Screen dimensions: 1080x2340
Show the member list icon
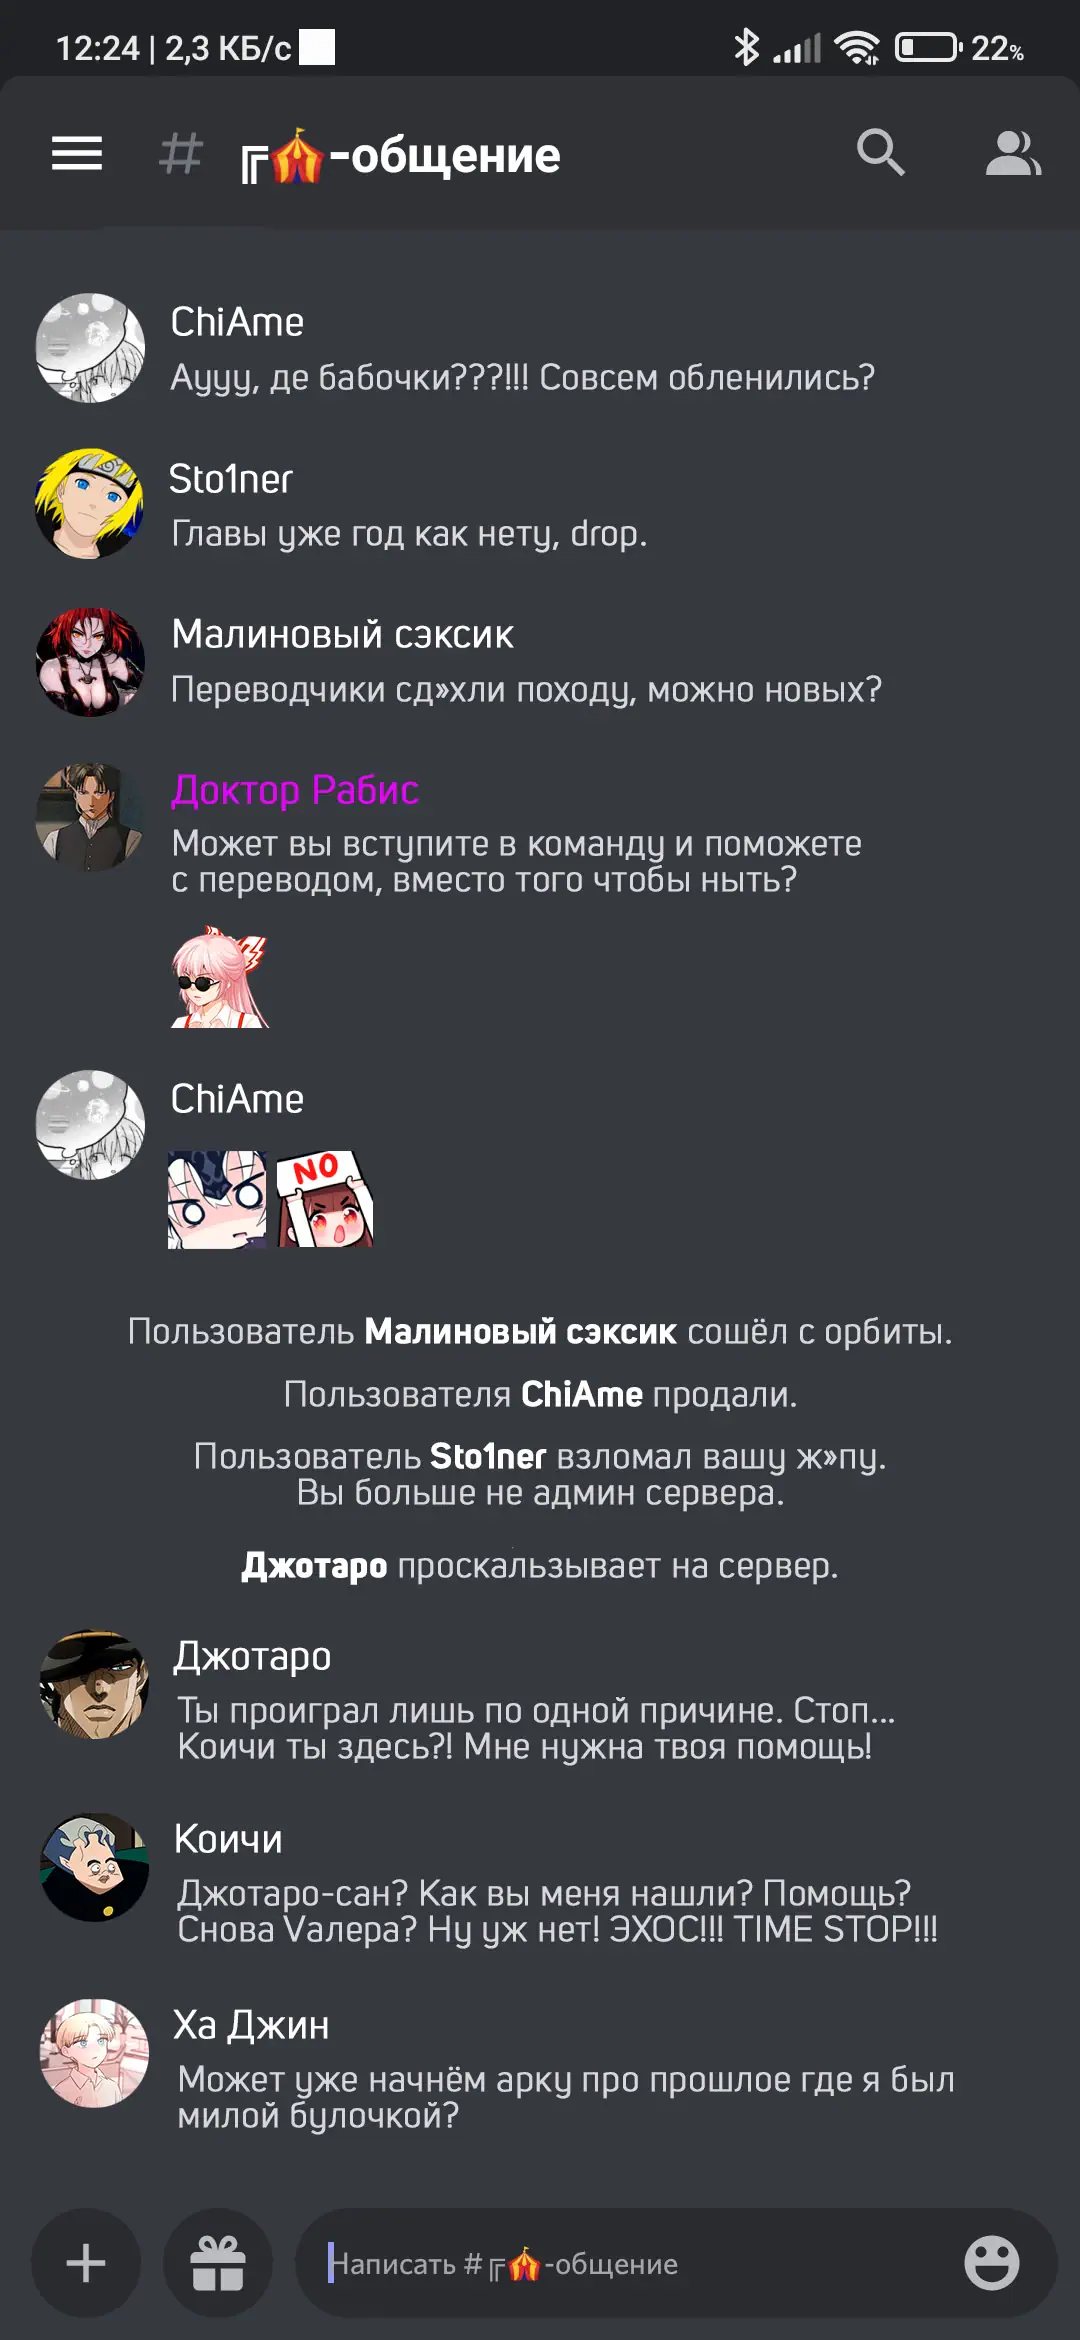1013,153
